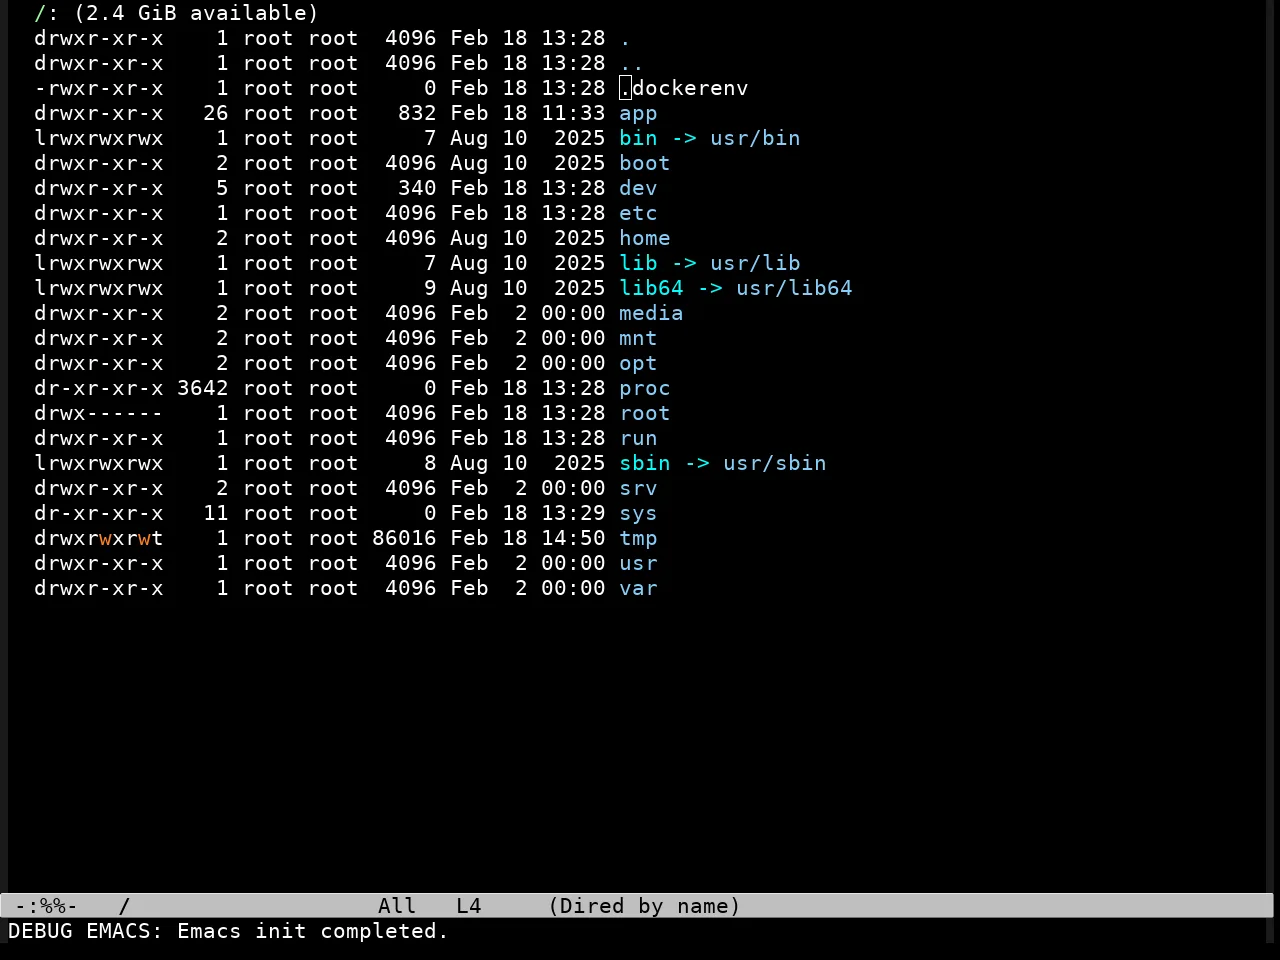
Task: Click the 3642 link count of proc
Action: (203, 388)
